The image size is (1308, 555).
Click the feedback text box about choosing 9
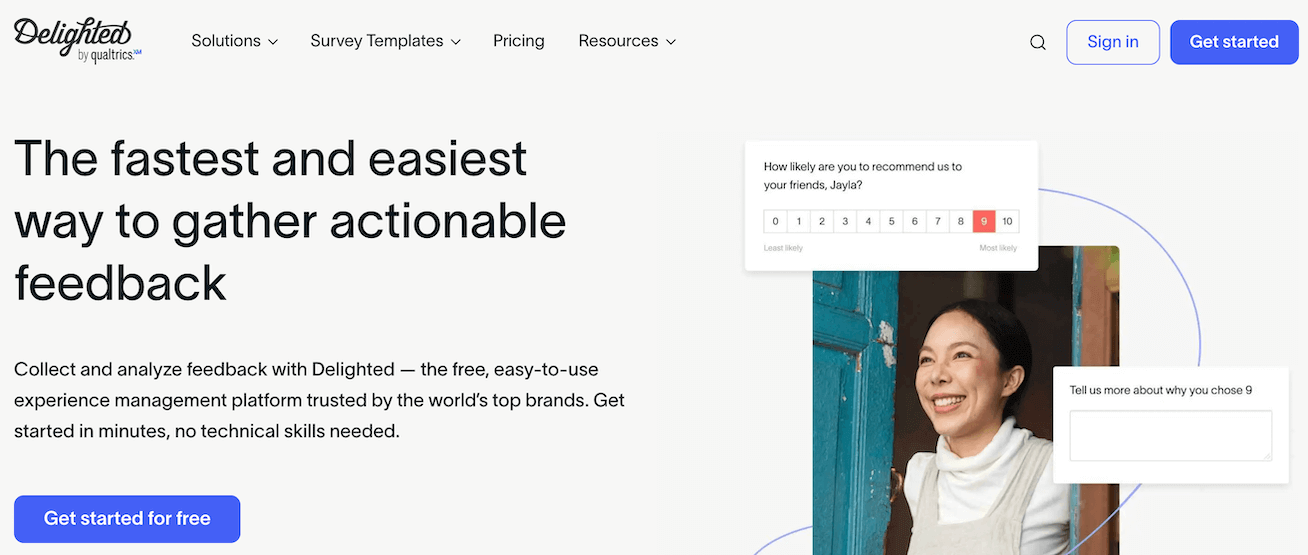pos(1170,436)
